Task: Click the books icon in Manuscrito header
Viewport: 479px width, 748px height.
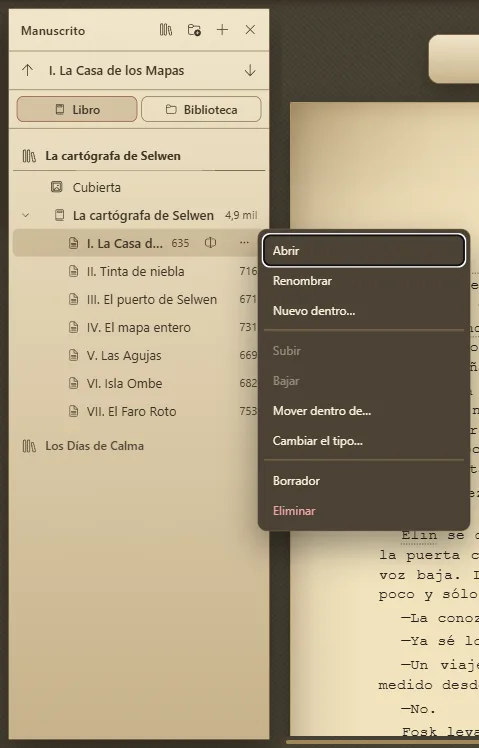Action: coord(166,30)
